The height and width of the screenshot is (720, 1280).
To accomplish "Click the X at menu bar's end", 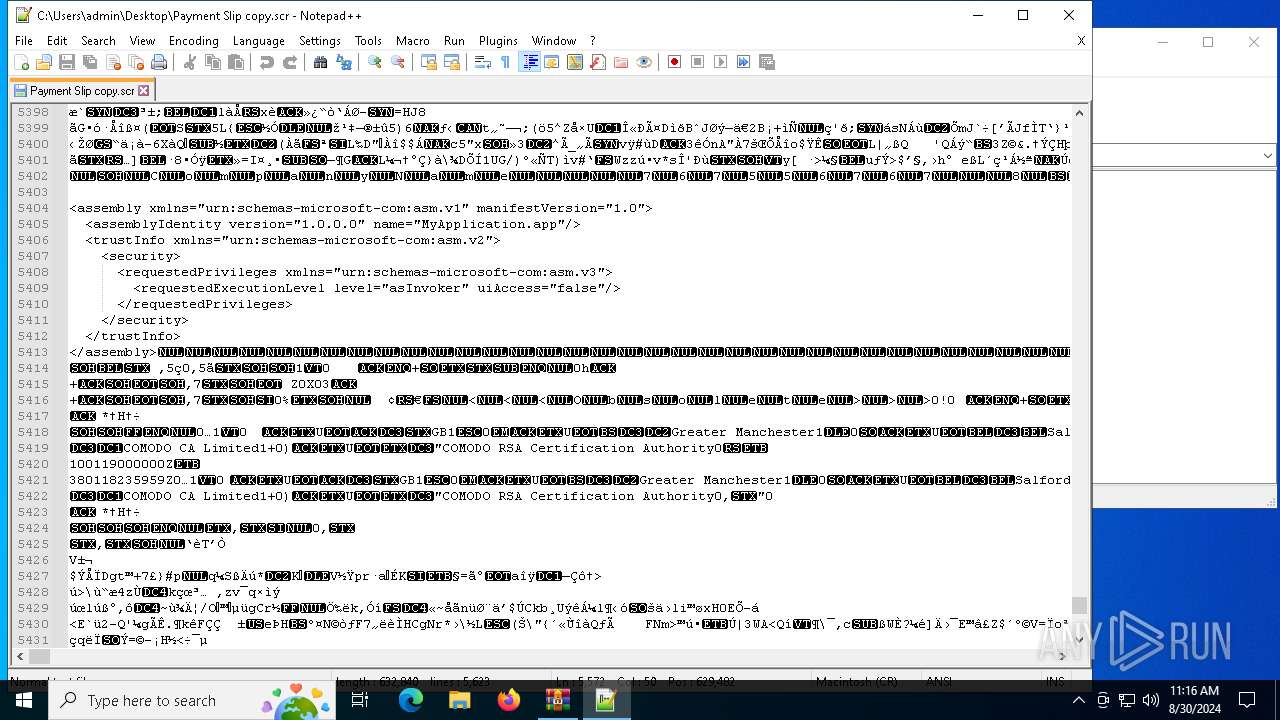I will click(x=1081, y=41).
